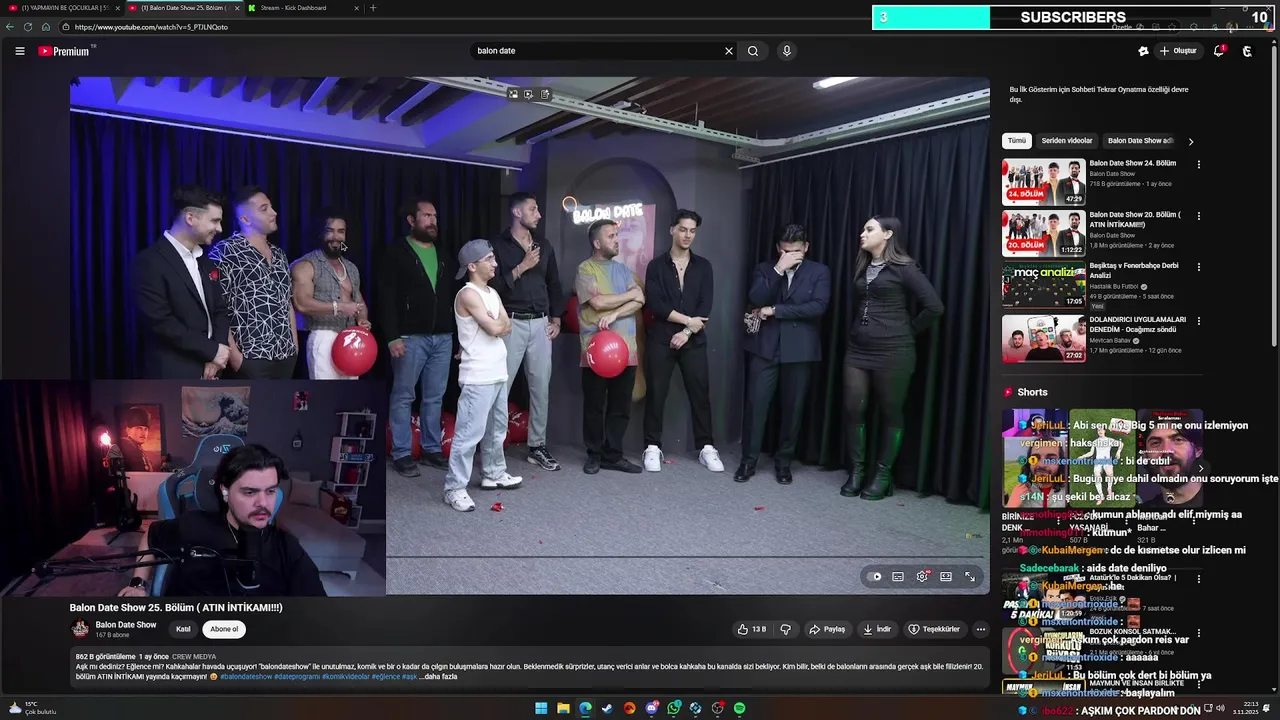Viewport: 1280px width, 720px height.
Task: Open options for DOLANDIRICI UYGULAMALARI video
Action: point(1199,321)
